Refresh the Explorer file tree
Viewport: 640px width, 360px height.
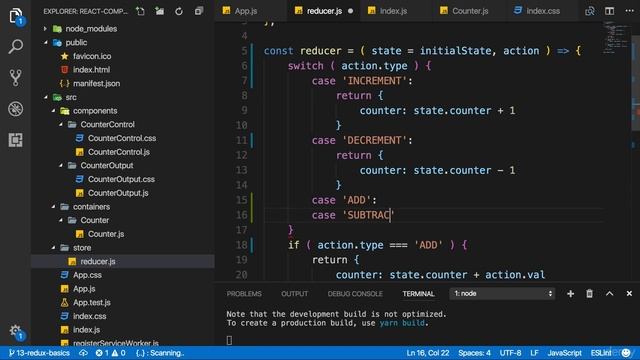click(x=179, y=11)
